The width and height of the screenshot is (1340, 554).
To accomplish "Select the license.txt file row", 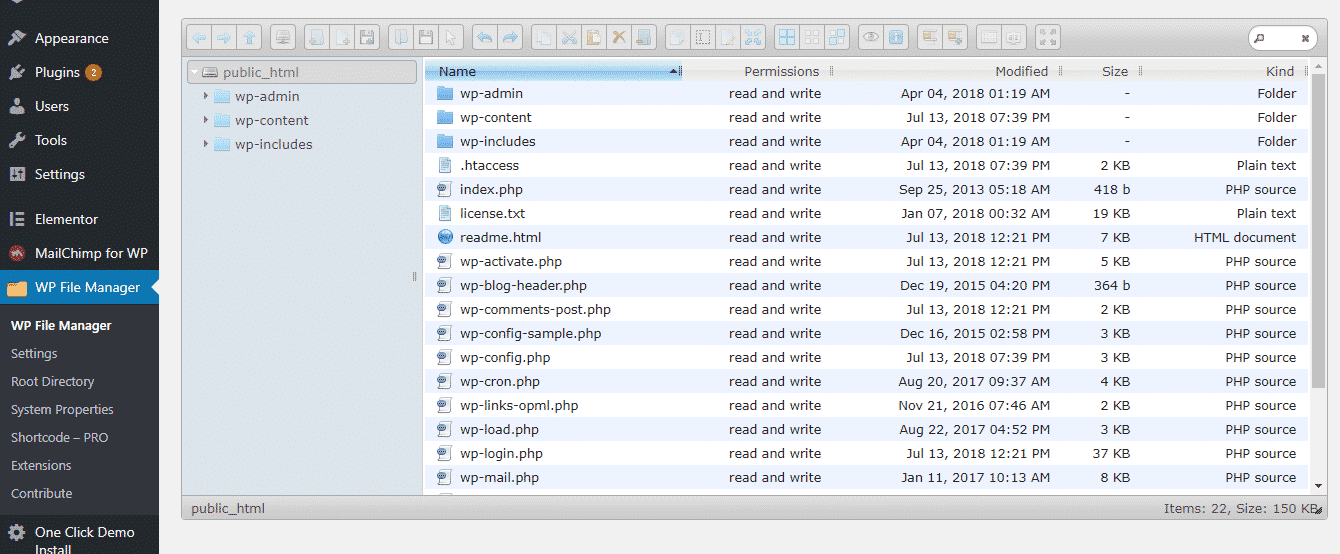I will [x=867, y=213].
